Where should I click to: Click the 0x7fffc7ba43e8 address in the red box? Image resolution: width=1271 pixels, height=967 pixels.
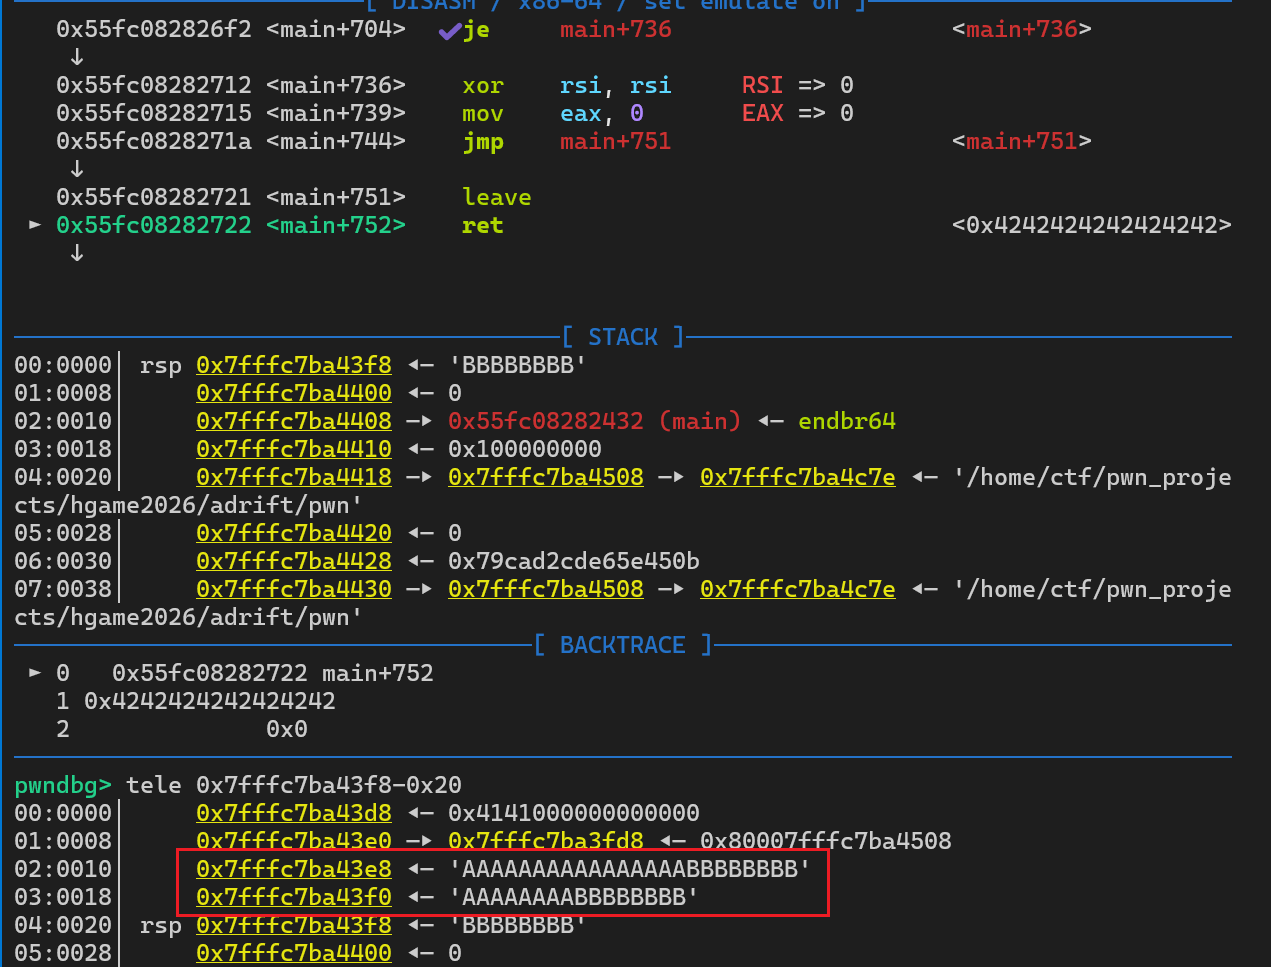coord(294,869)
